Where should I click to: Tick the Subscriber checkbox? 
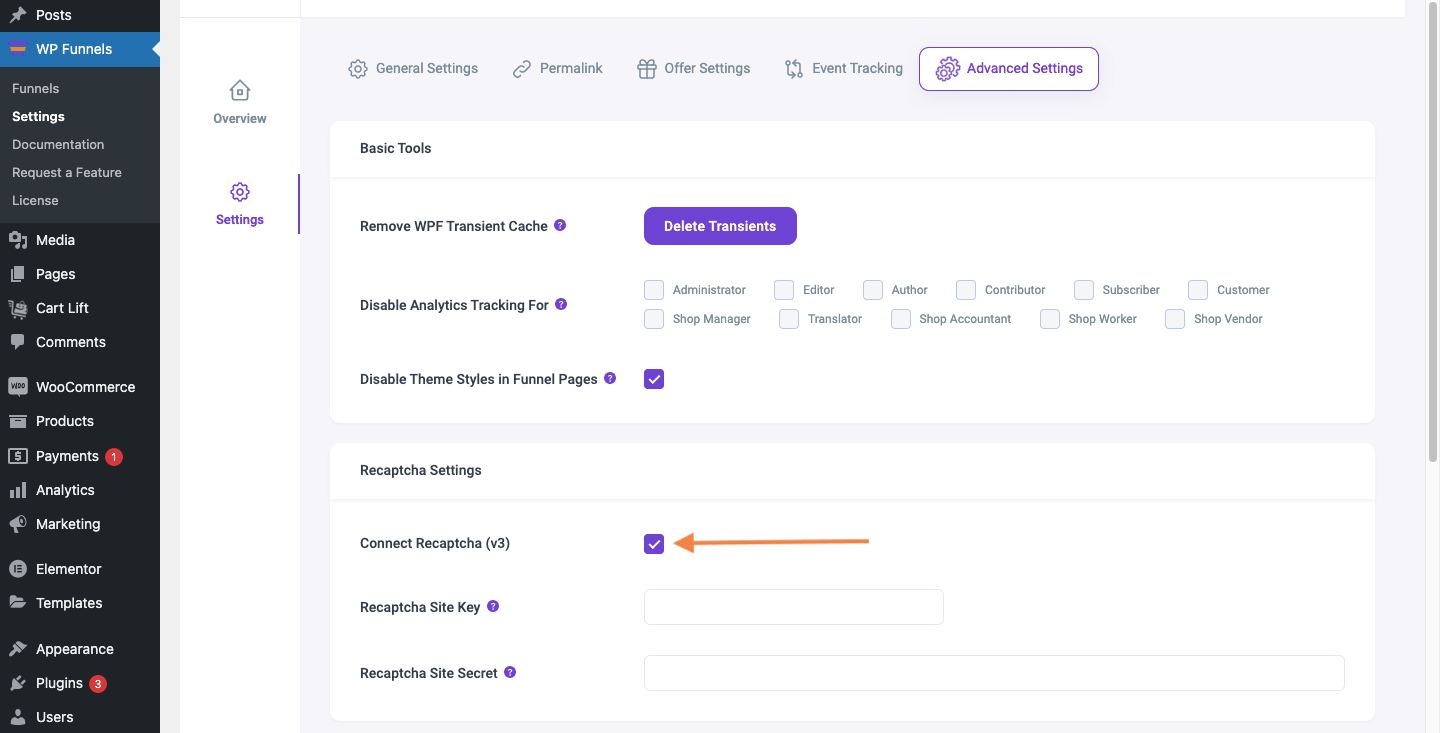pos(1084,290)
